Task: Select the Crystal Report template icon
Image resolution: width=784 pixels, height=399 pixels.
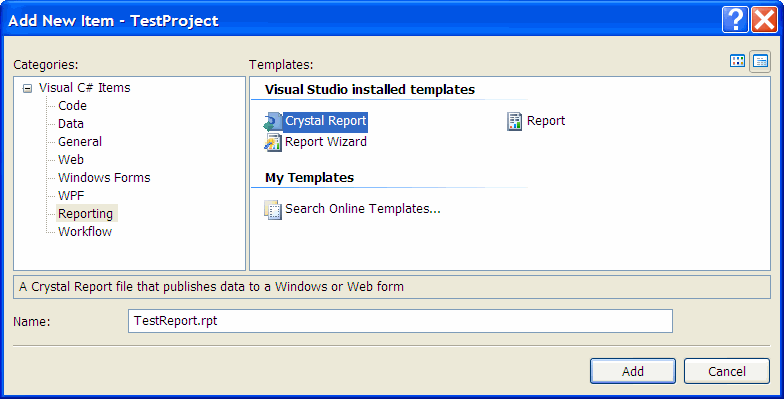Action: click(273, 122)
